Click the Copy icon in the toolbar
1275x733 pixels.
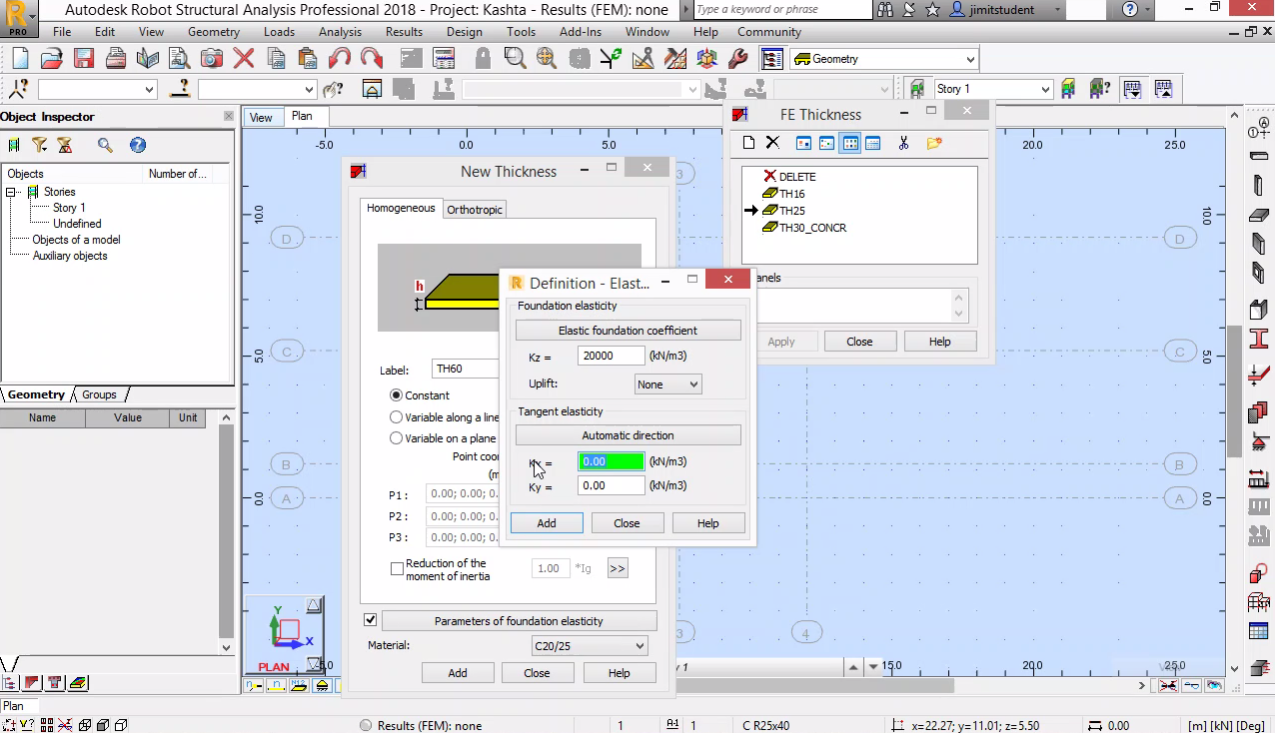(276, 59)
